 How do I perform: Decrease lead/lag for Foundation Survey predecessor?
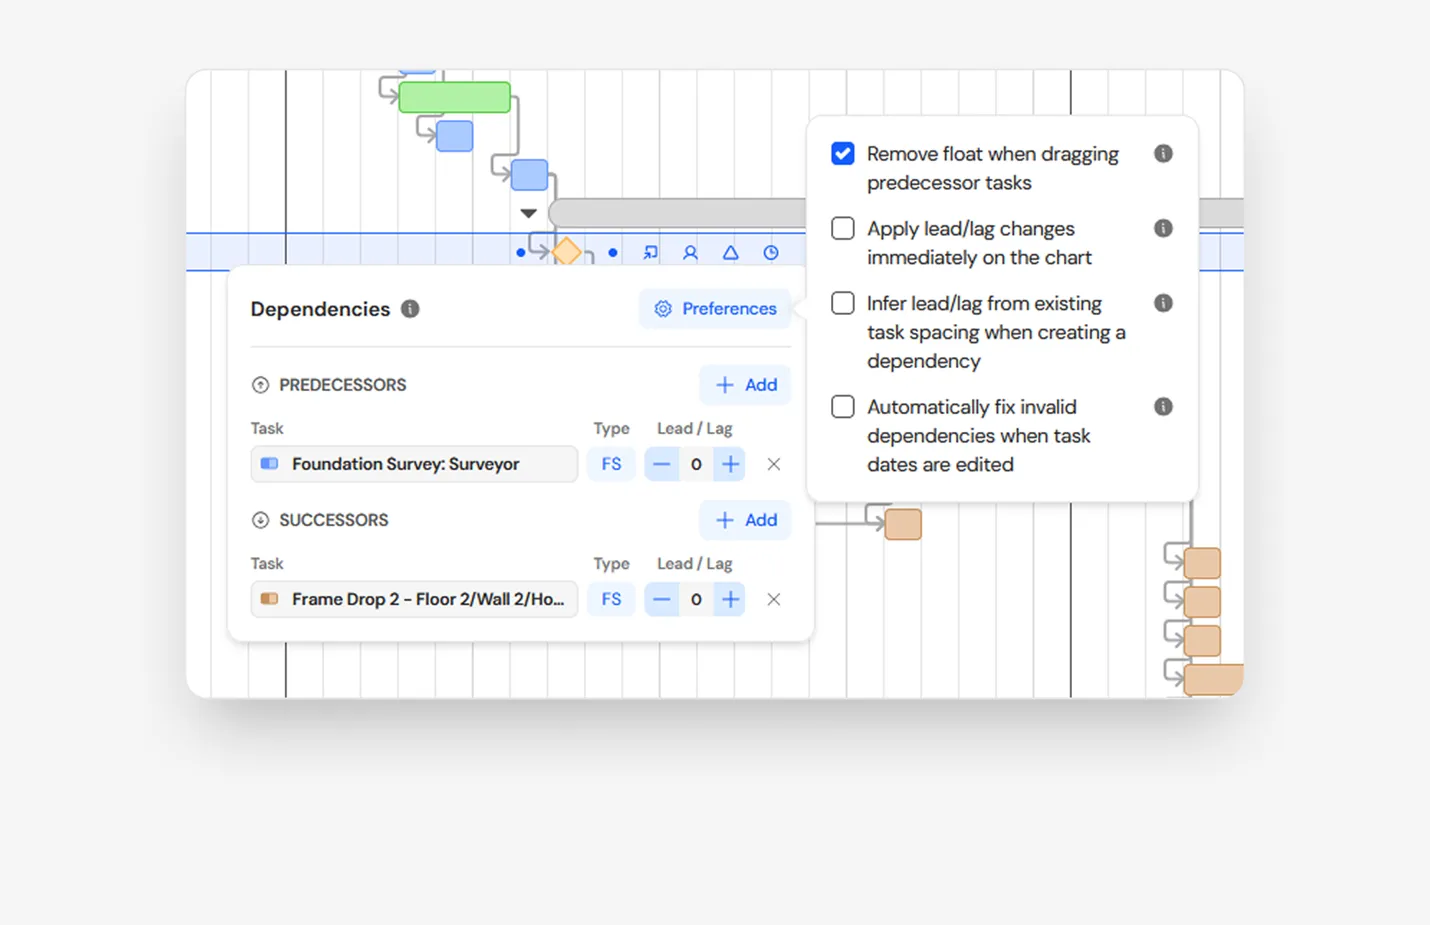pos(662,464)
